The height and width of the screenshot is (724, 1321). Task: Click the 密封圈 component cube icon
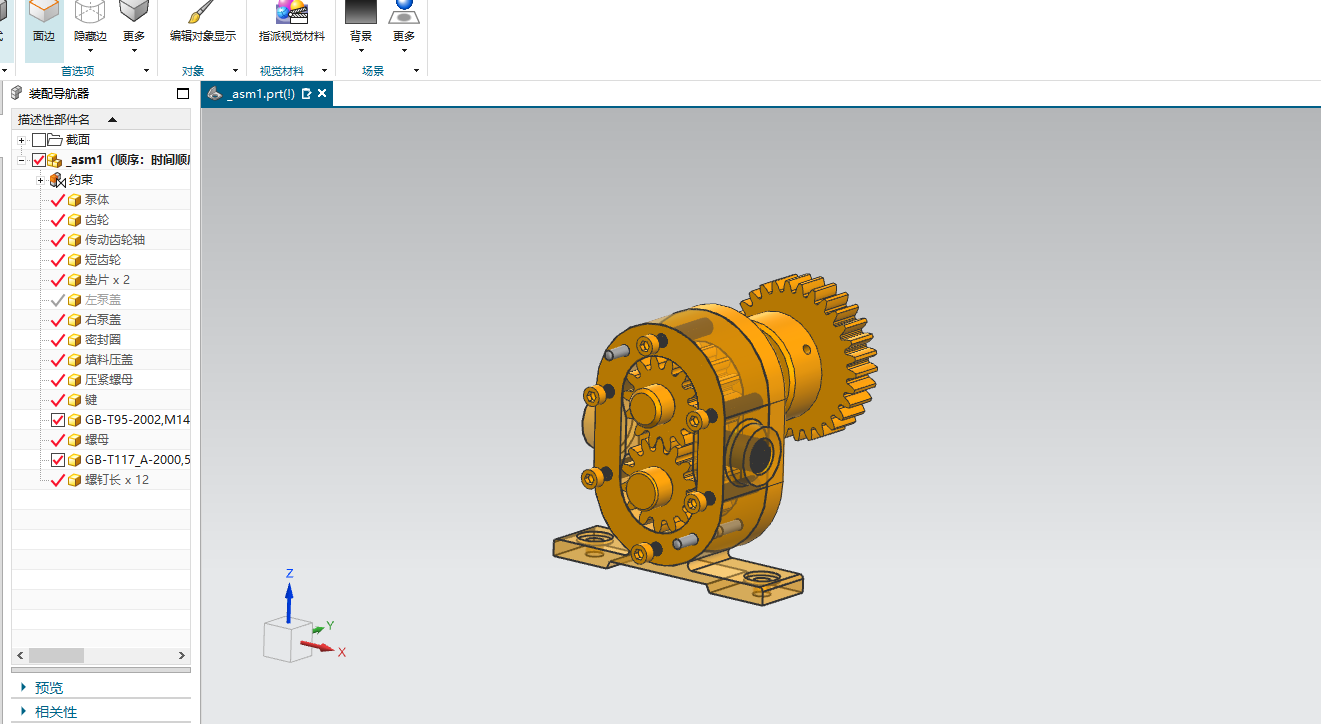pos(74,340)
